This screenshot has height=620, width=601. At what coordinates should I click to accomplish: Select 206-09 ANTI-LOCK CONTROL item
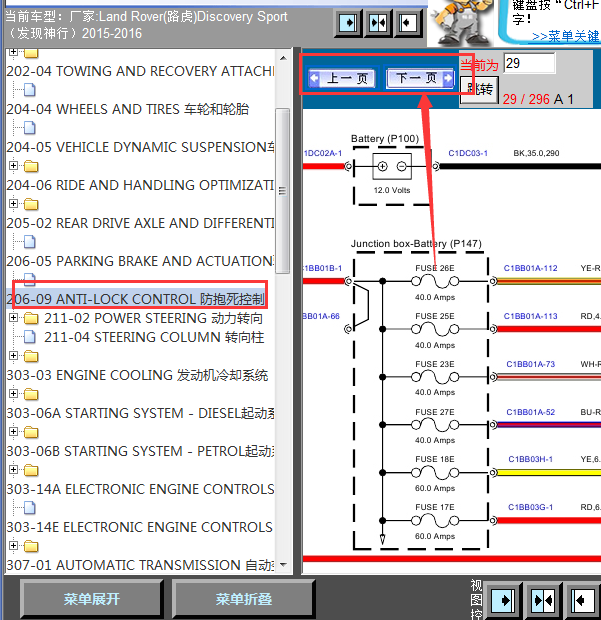click(136, 299)
